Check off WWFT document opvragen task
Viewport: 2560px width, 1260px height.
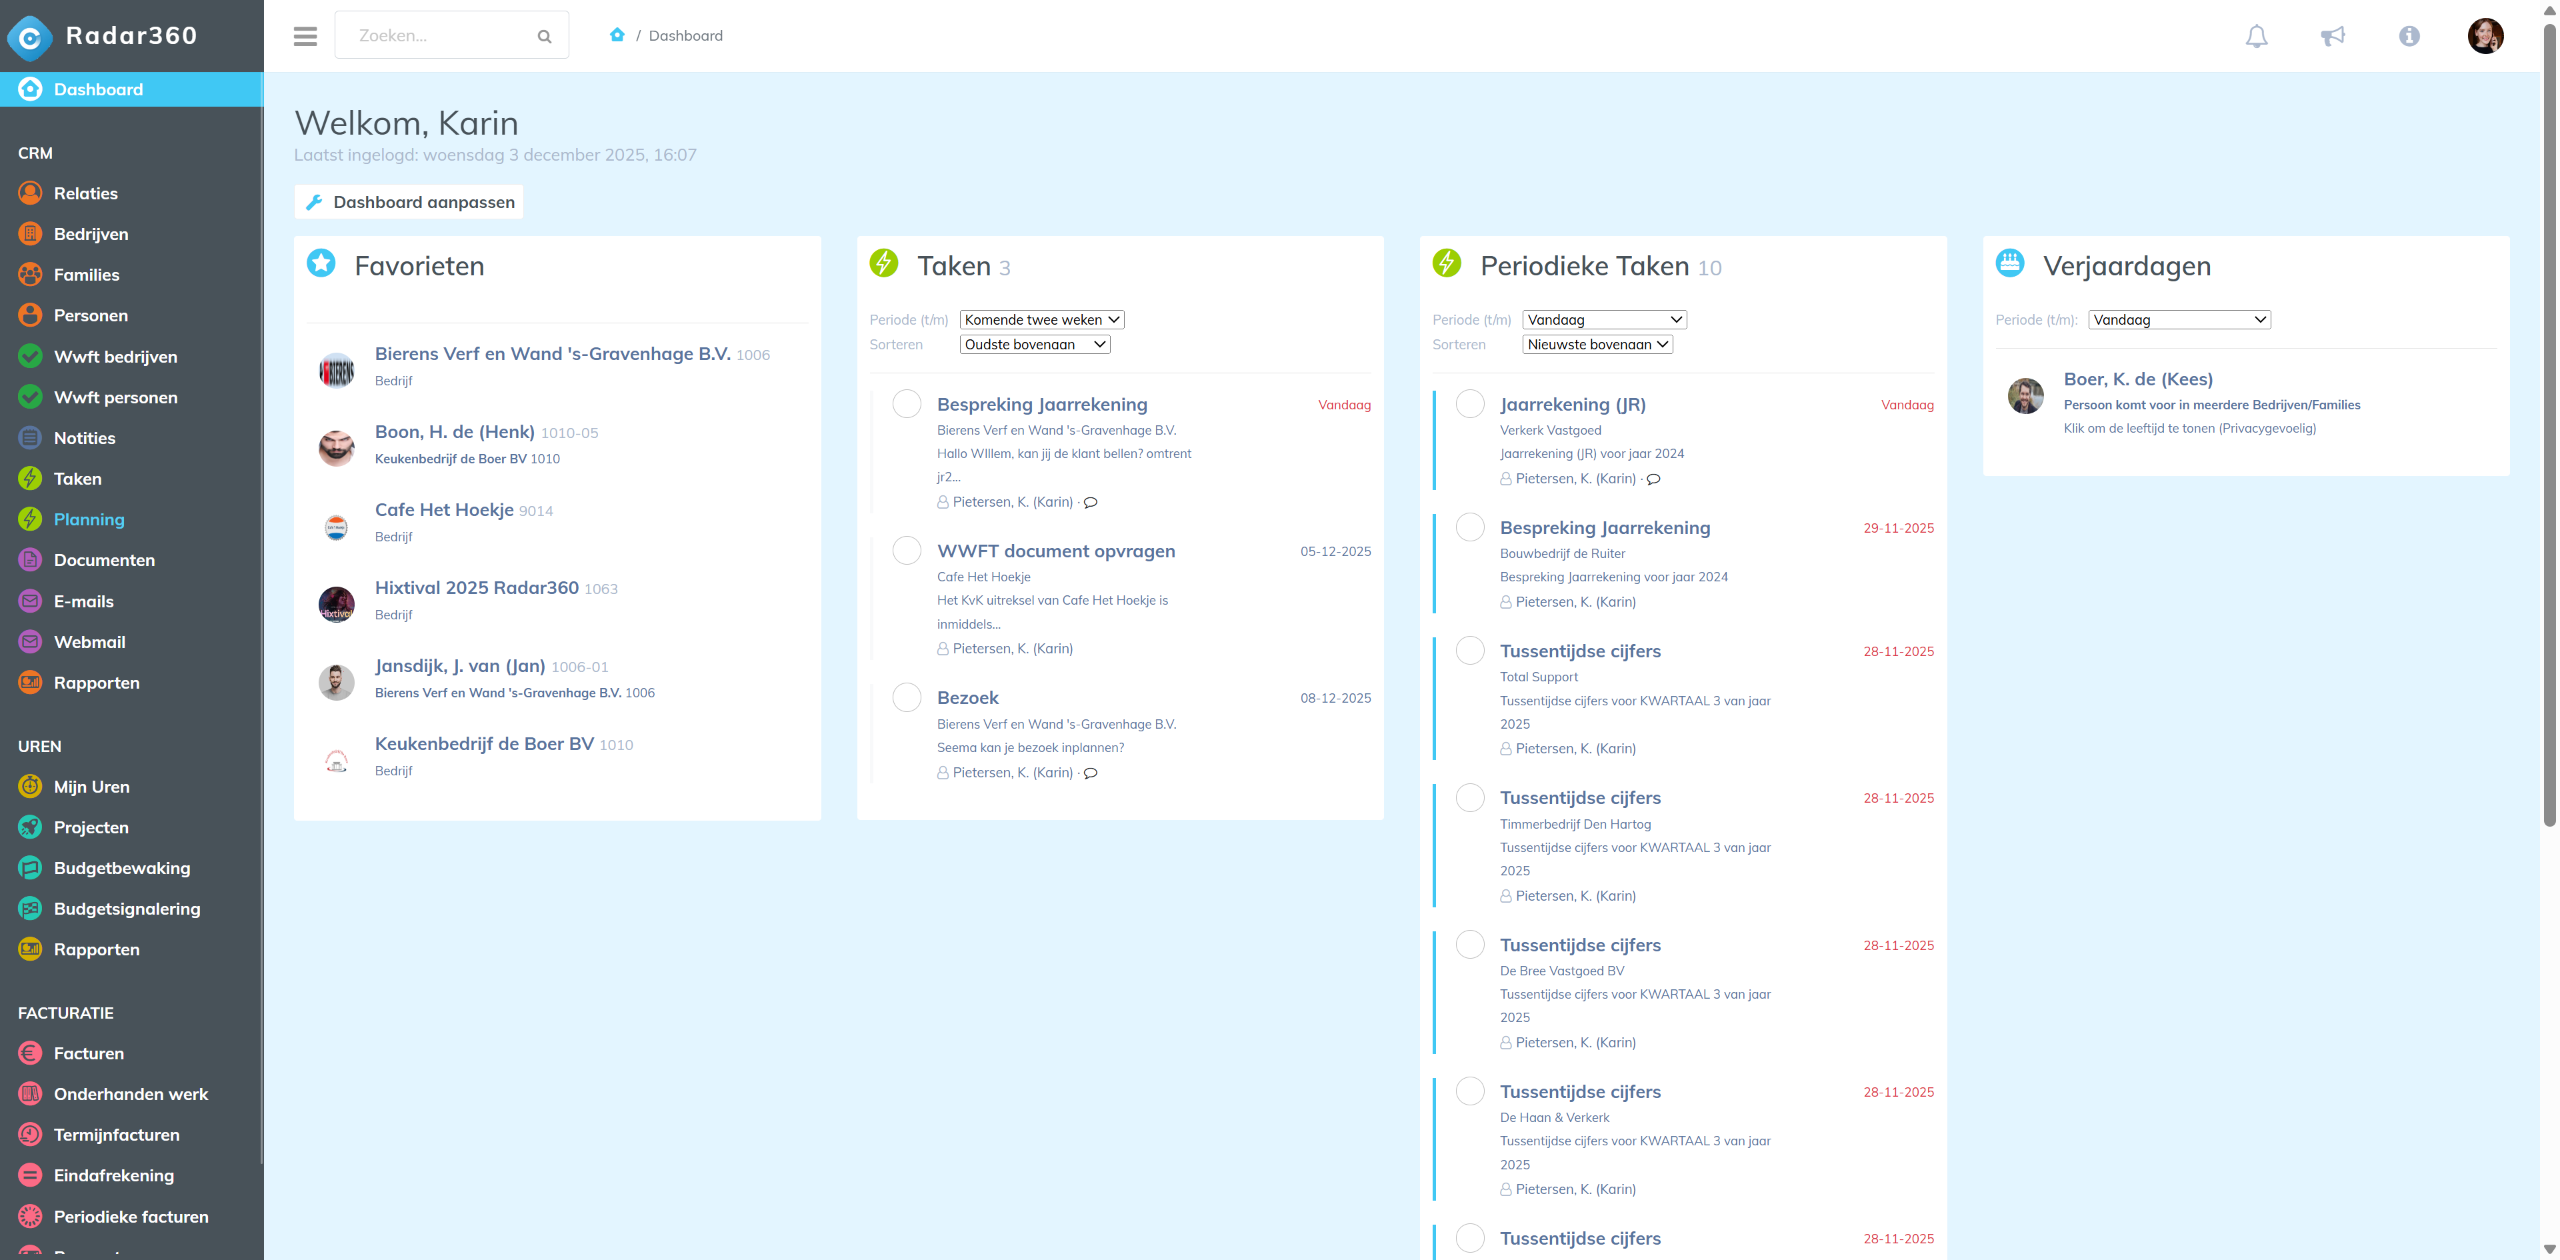906,551
